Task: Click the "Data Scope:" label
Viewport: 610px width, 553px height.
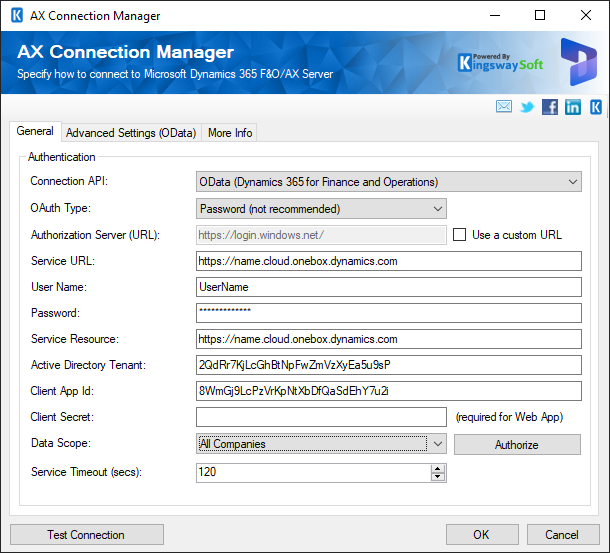Action: [61, 443]
